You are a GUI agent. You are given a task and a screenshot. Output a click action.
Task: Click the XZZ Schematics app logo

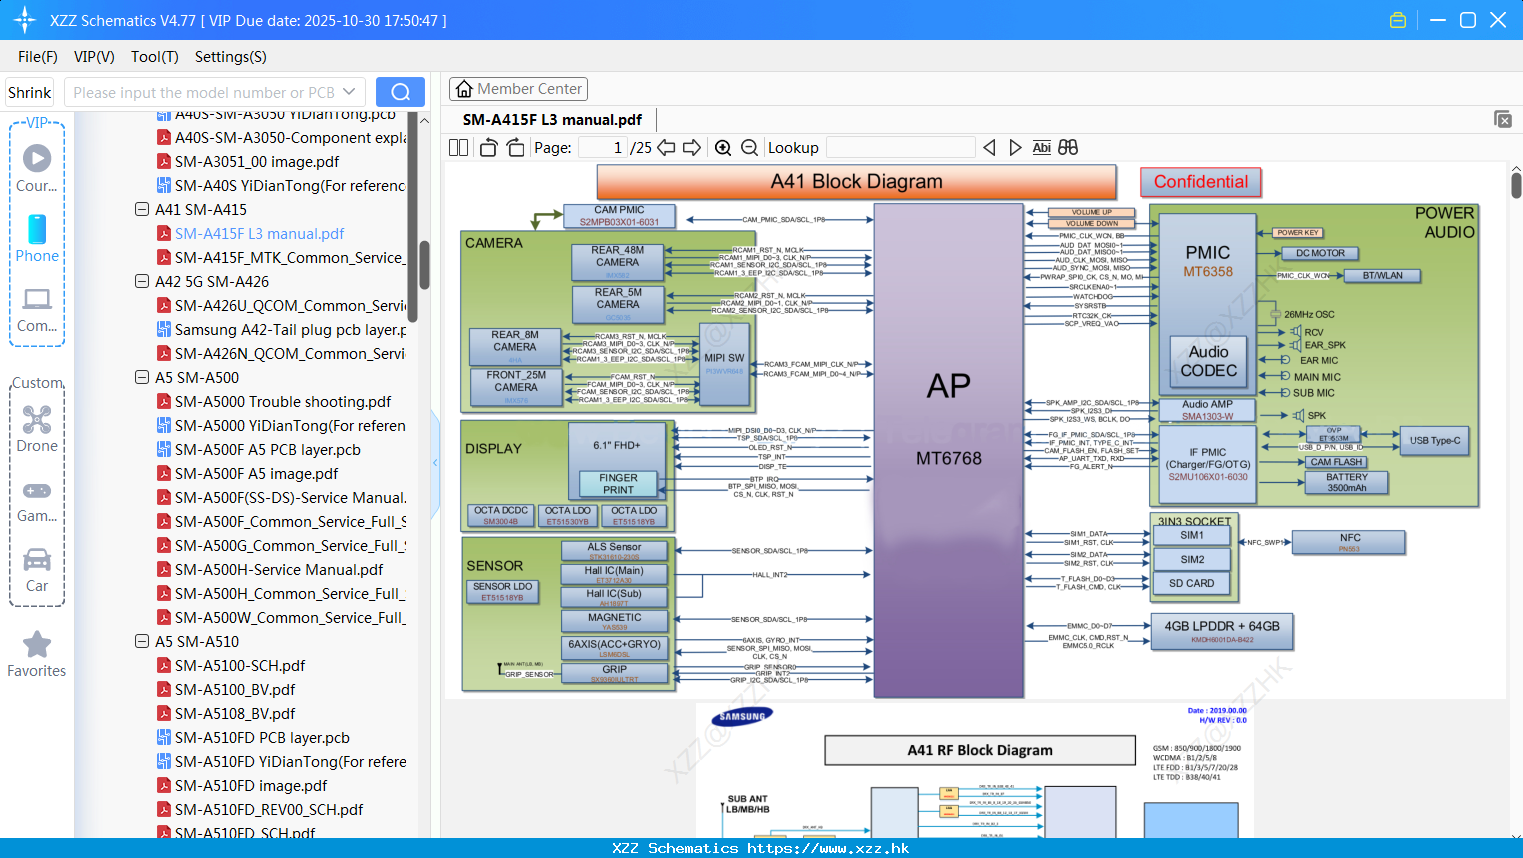(x=25, y=20)
